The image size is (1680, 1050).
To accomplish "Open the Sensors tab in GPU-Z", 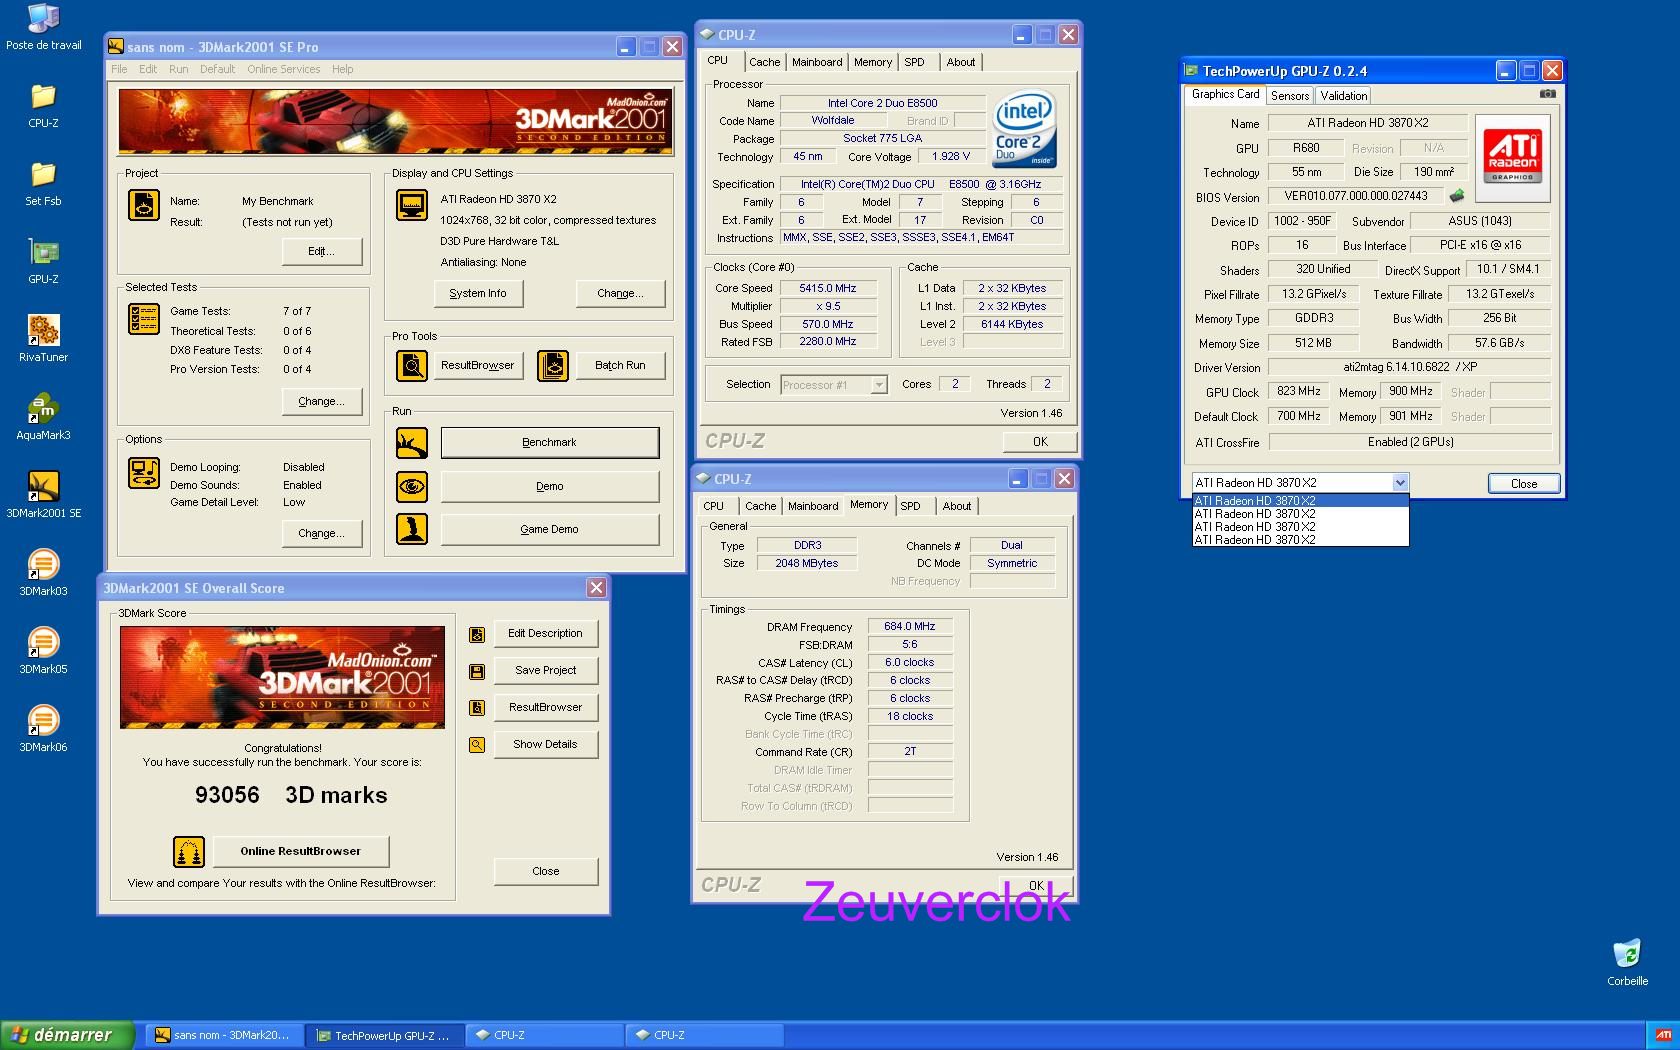I will [x=1290, y=96].
